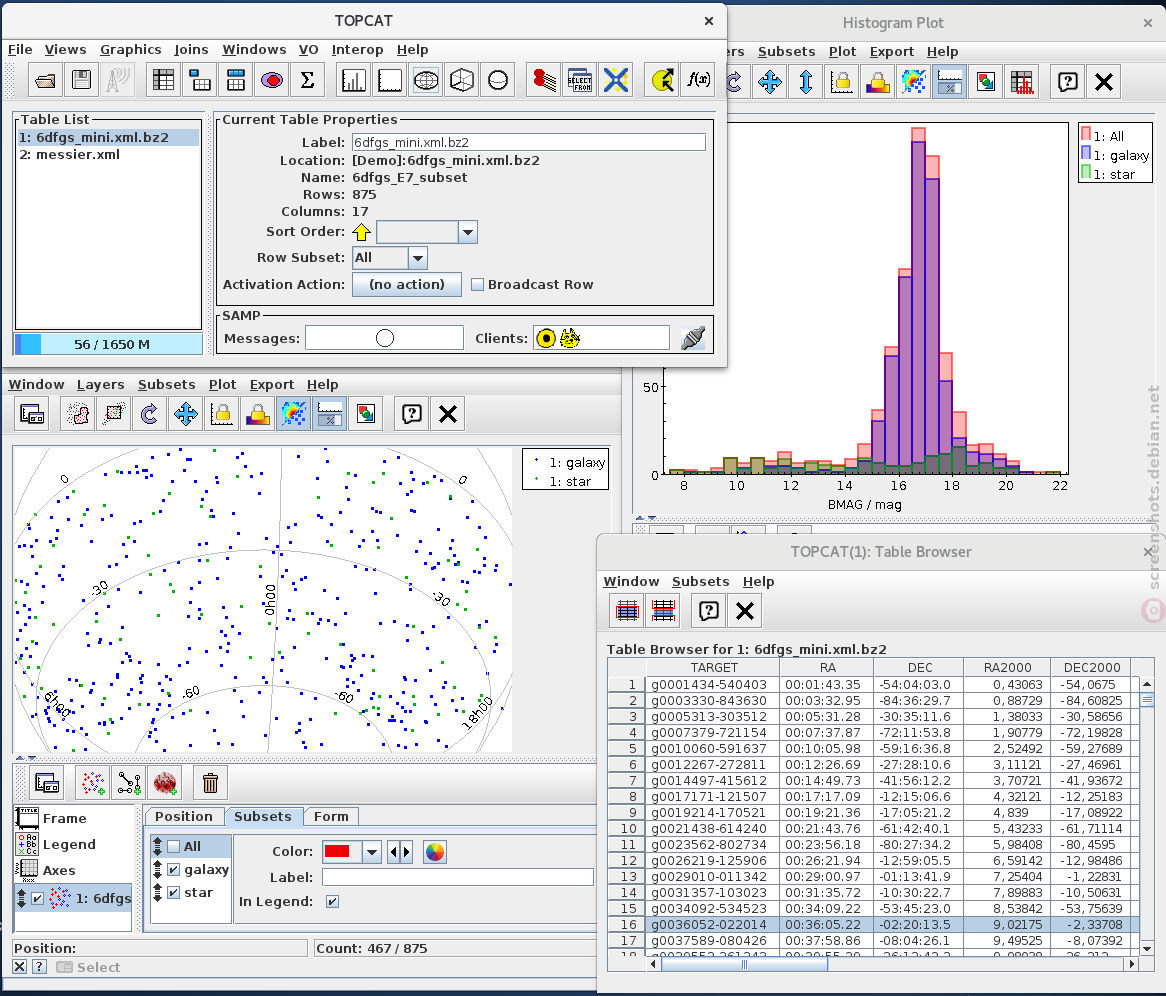
Task: Open the sphere plot icon
Action: pos(498,80)
